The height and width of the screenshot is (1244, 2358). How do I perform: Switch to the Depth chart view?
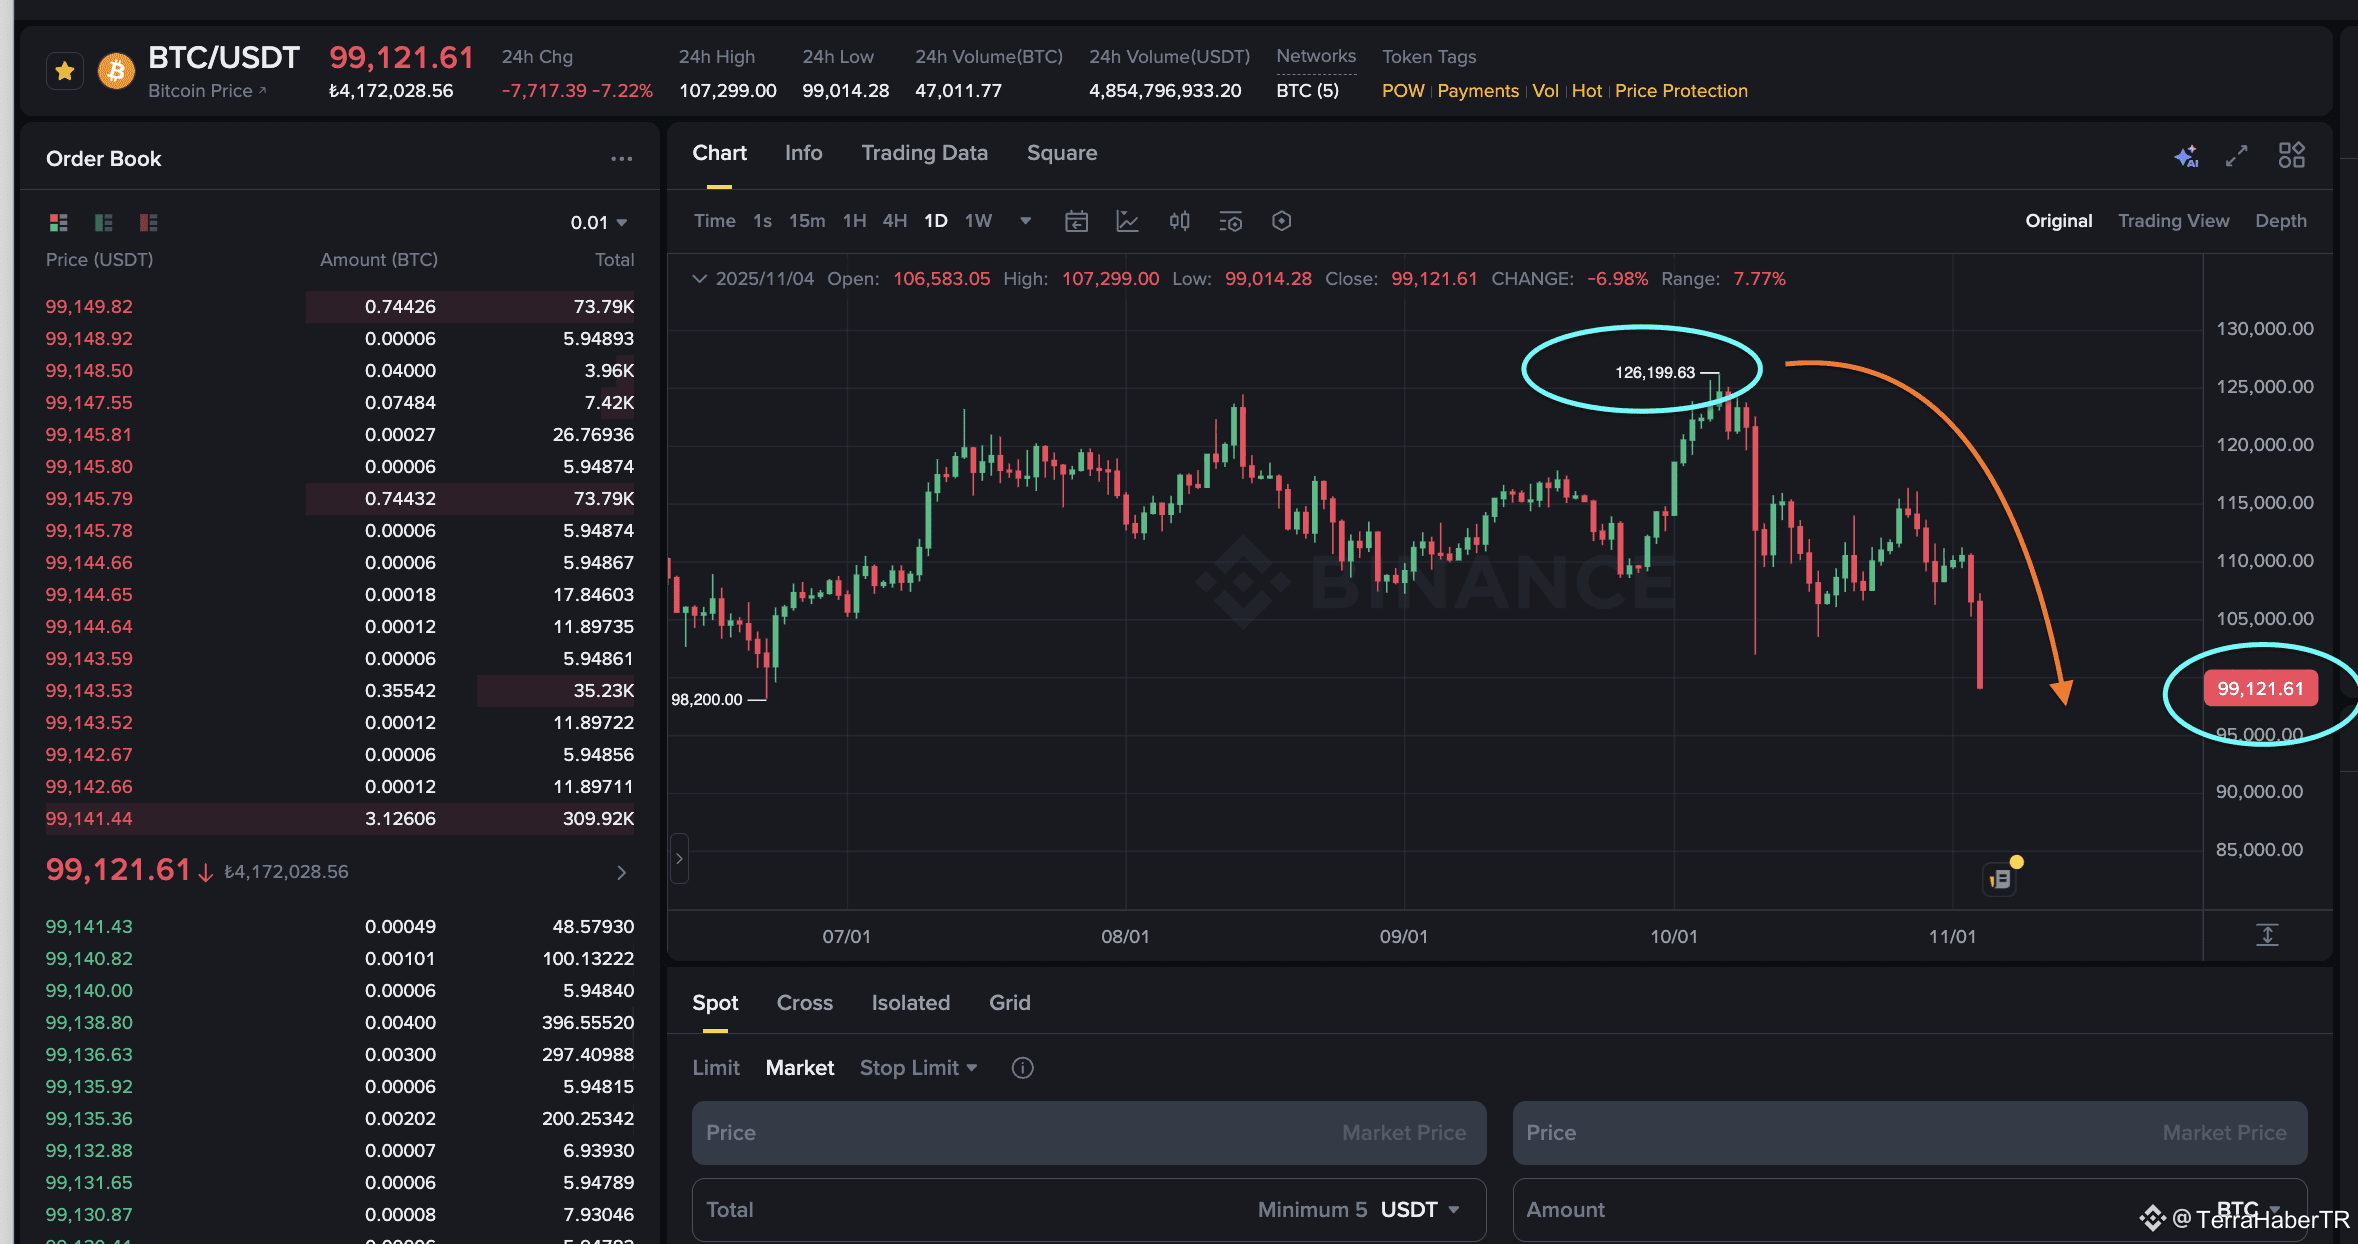pyautogui.click(x=2281, y=221)
